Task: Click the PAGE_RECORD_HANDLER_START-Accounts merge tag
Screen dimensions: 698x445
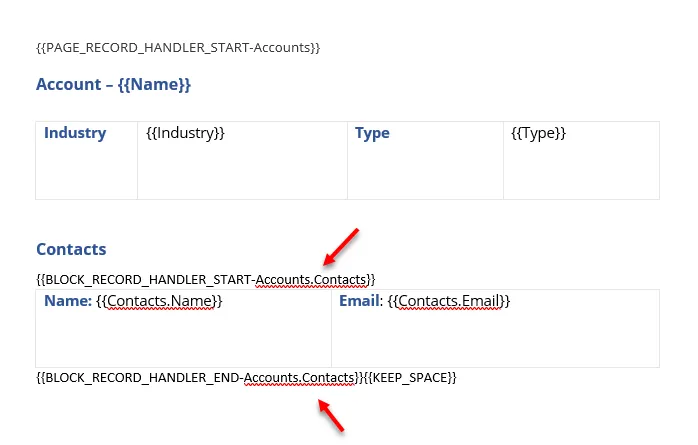Action: 178,48
